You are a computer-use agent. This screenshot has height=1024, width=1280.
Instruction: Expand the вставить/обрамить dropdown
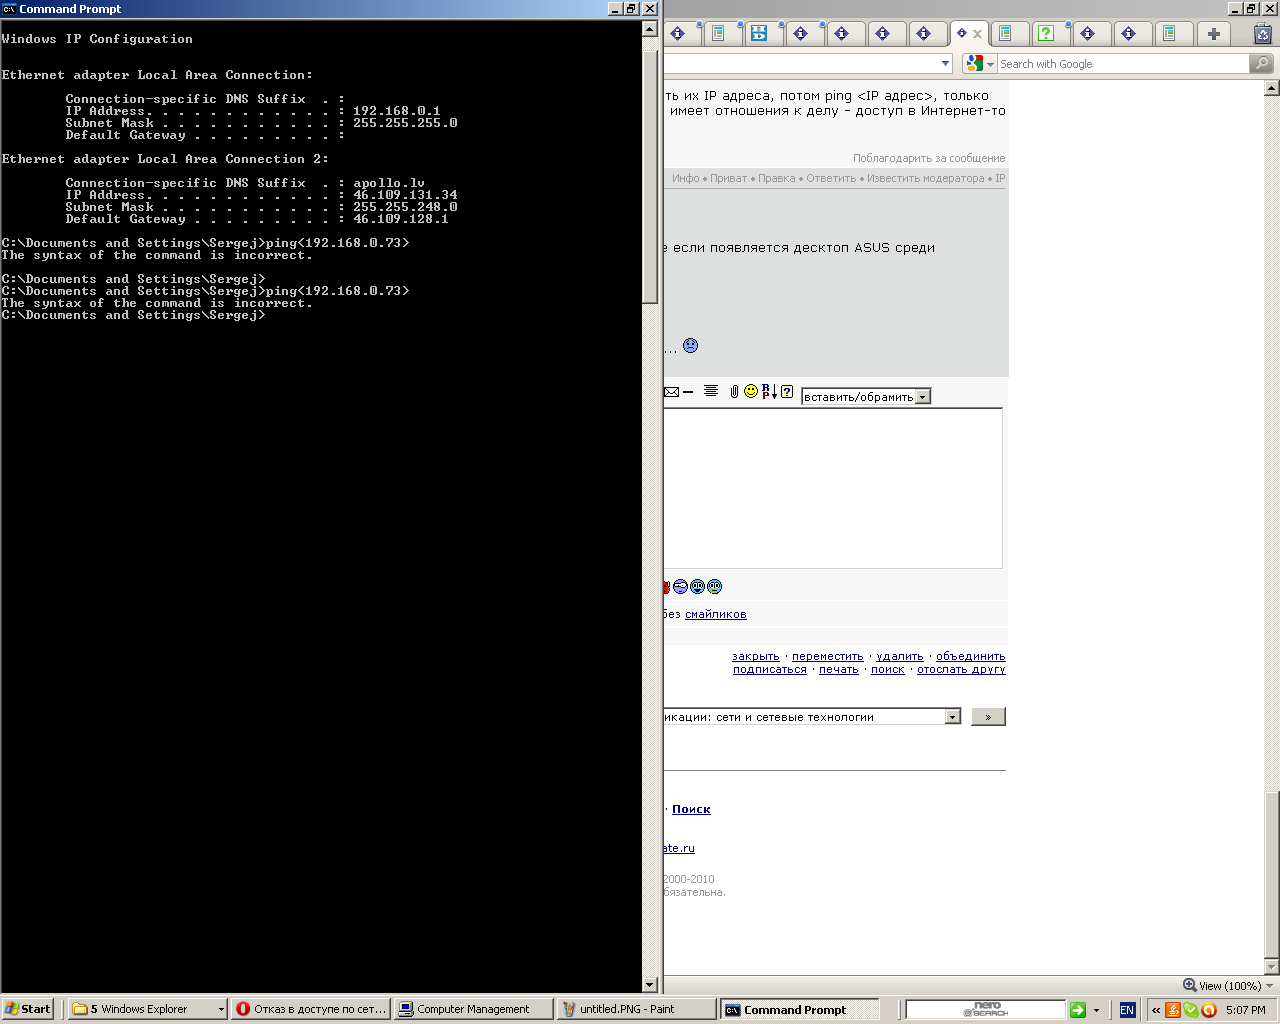point(923,397)
